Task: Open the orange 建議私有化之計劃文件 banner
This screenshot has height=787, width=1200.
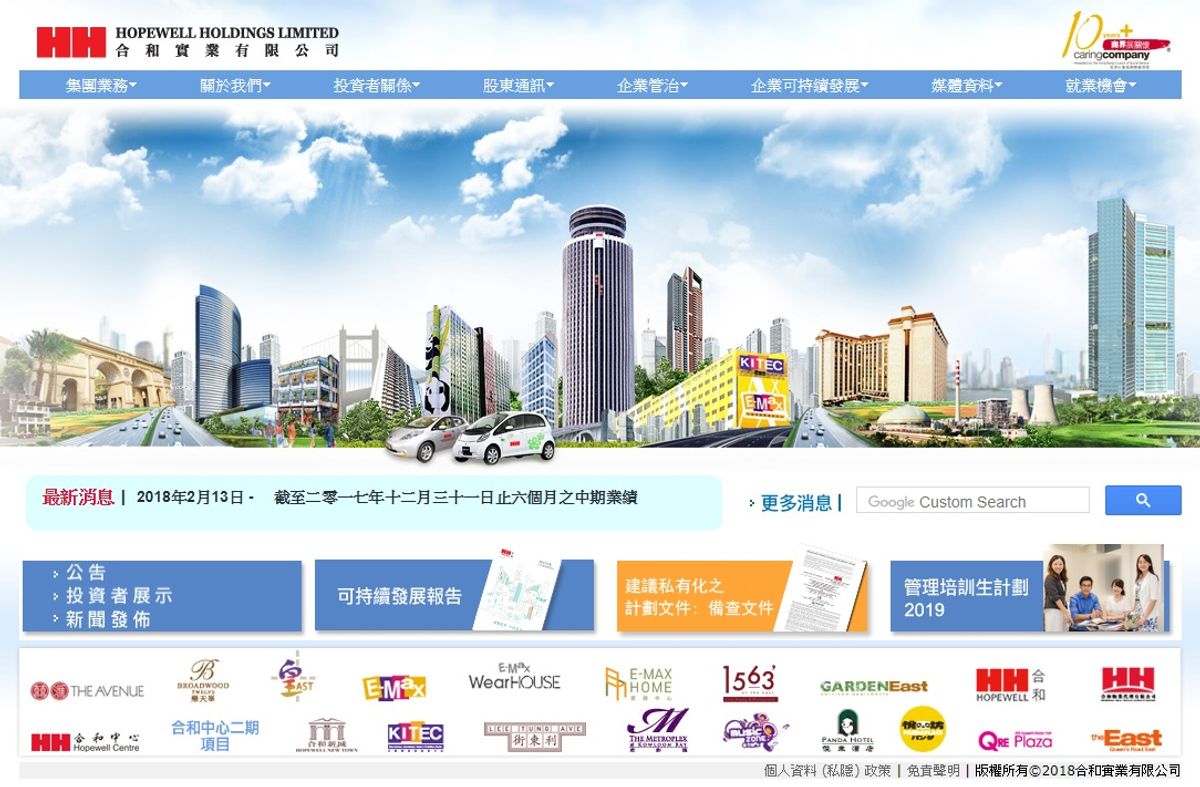Action: [742, 596]
